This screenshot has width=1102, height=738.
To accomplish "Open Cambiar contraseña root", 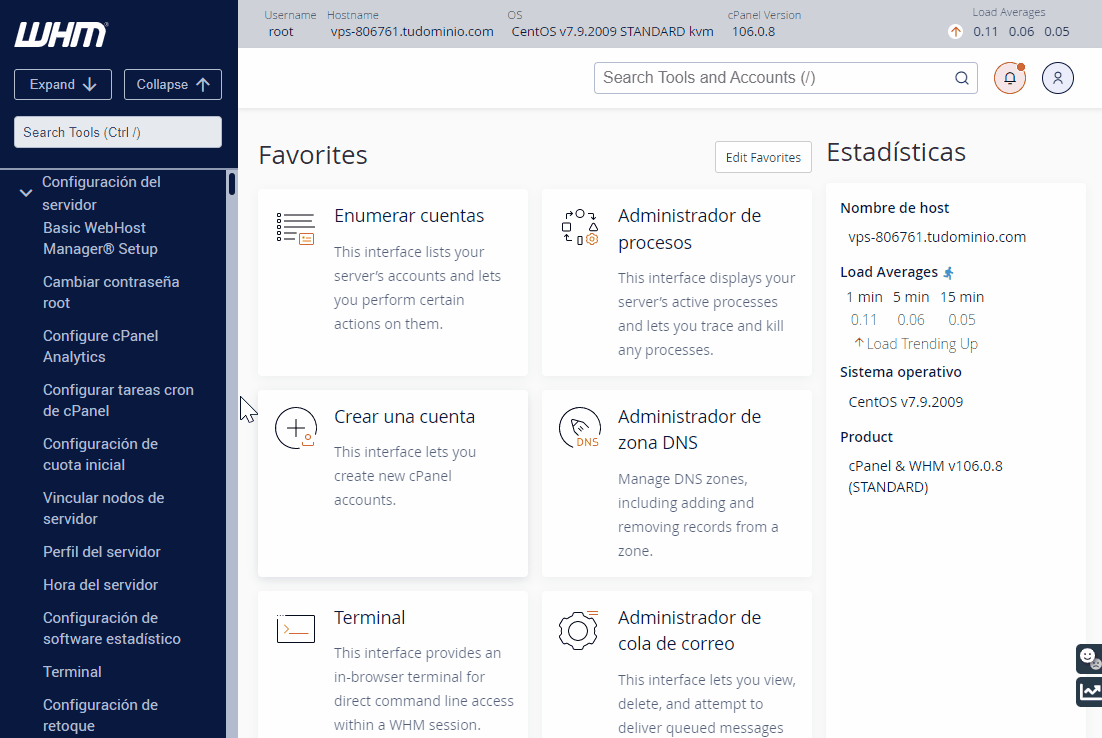I will tap(111, 292).
